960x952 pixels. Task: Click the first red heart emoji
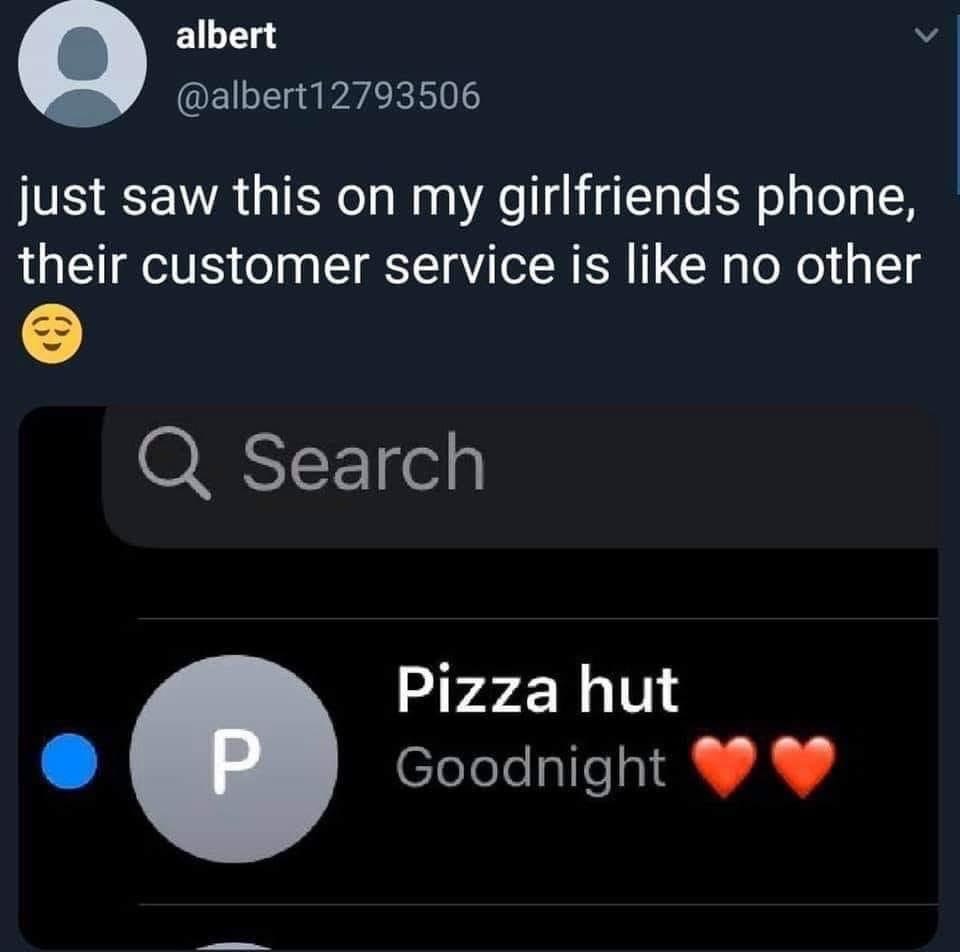pyautogui.click(x=724, y=767)
